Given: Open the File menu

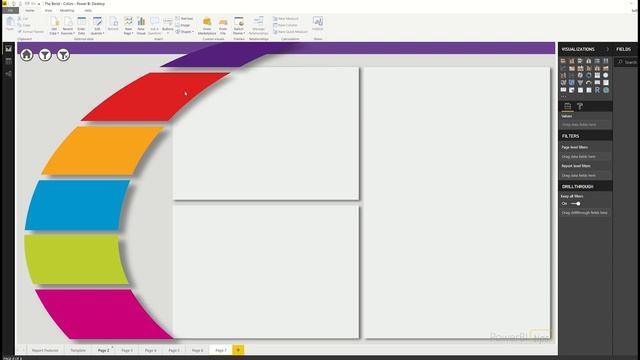Looking at the screenshot, I should (10, 10).
